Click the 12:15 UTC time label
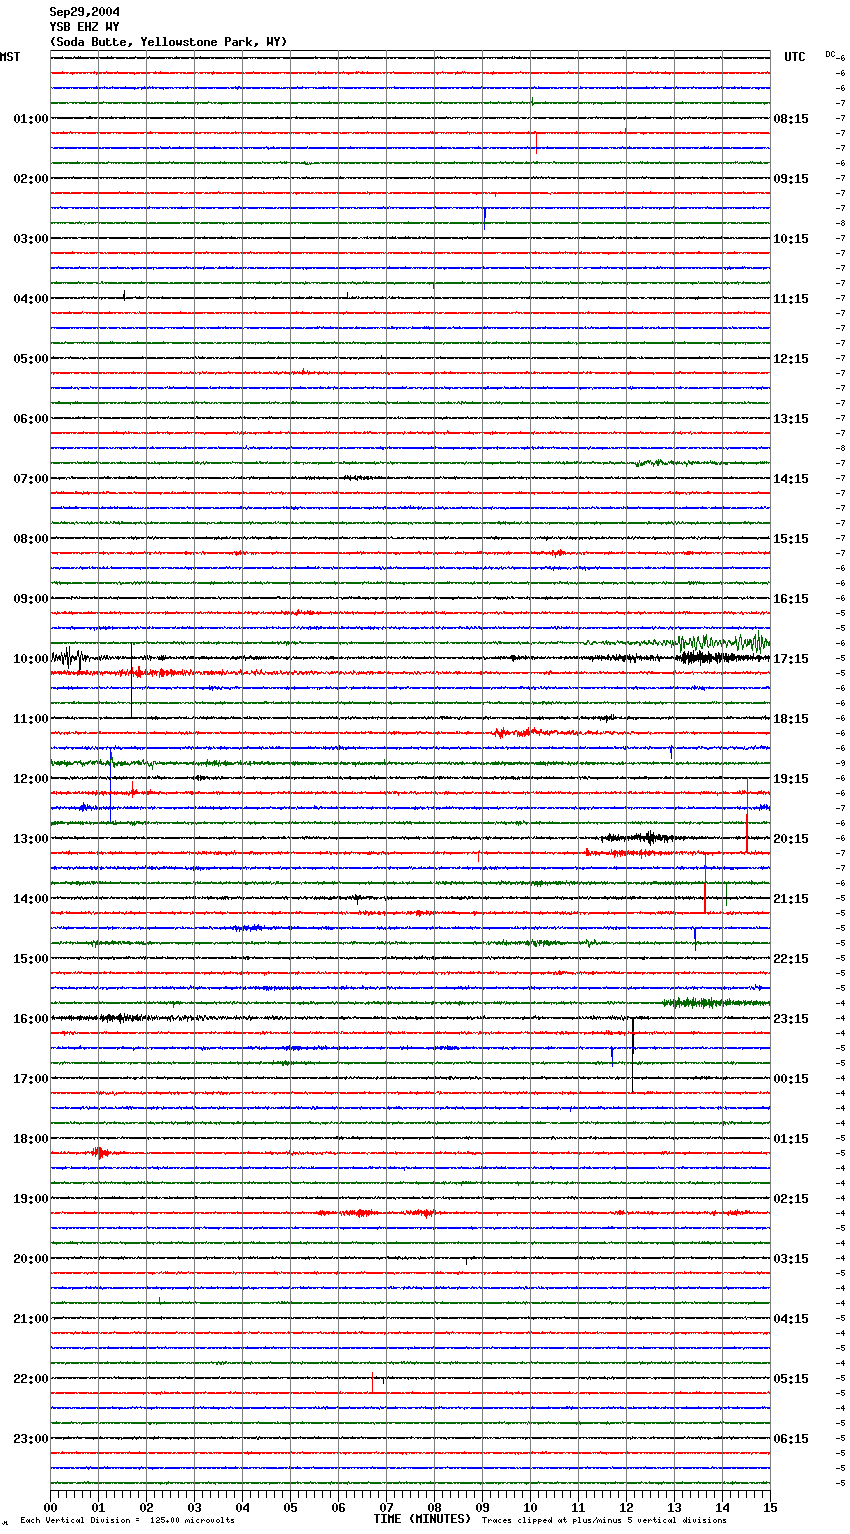The height and width of the screenshot is (1534, 850). point(791,359)
